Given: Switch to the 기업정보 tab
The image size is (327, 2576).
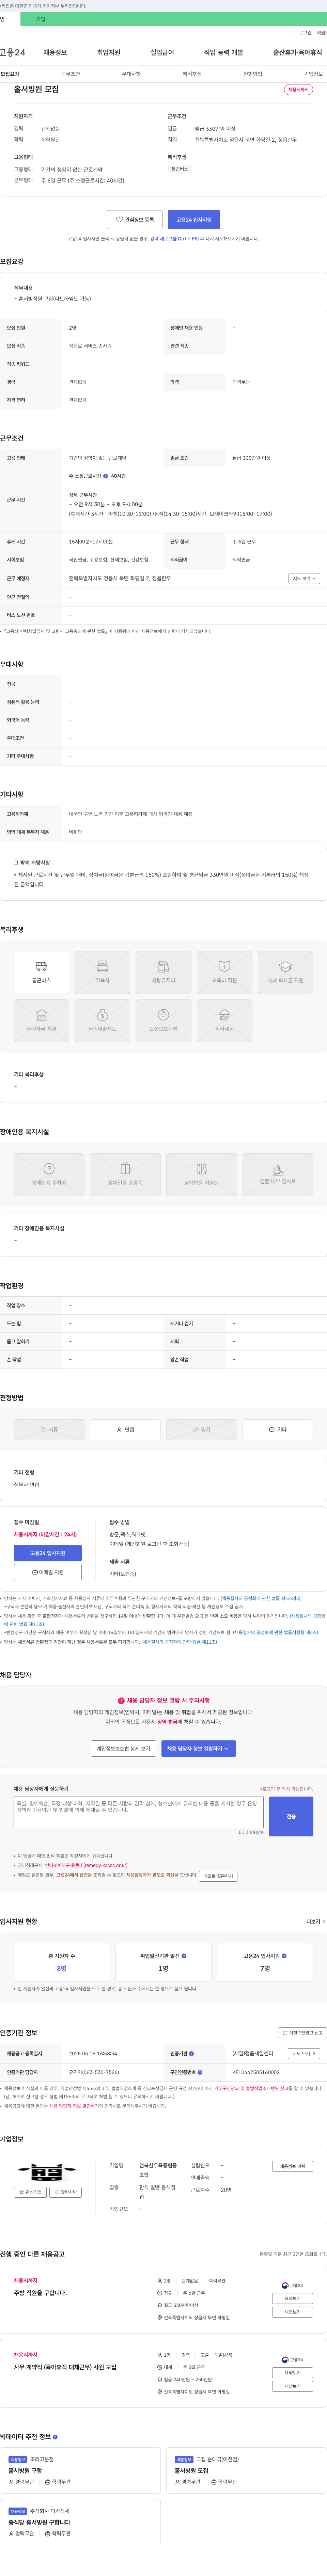Looking at the screenshot, I should click(313, 74).
